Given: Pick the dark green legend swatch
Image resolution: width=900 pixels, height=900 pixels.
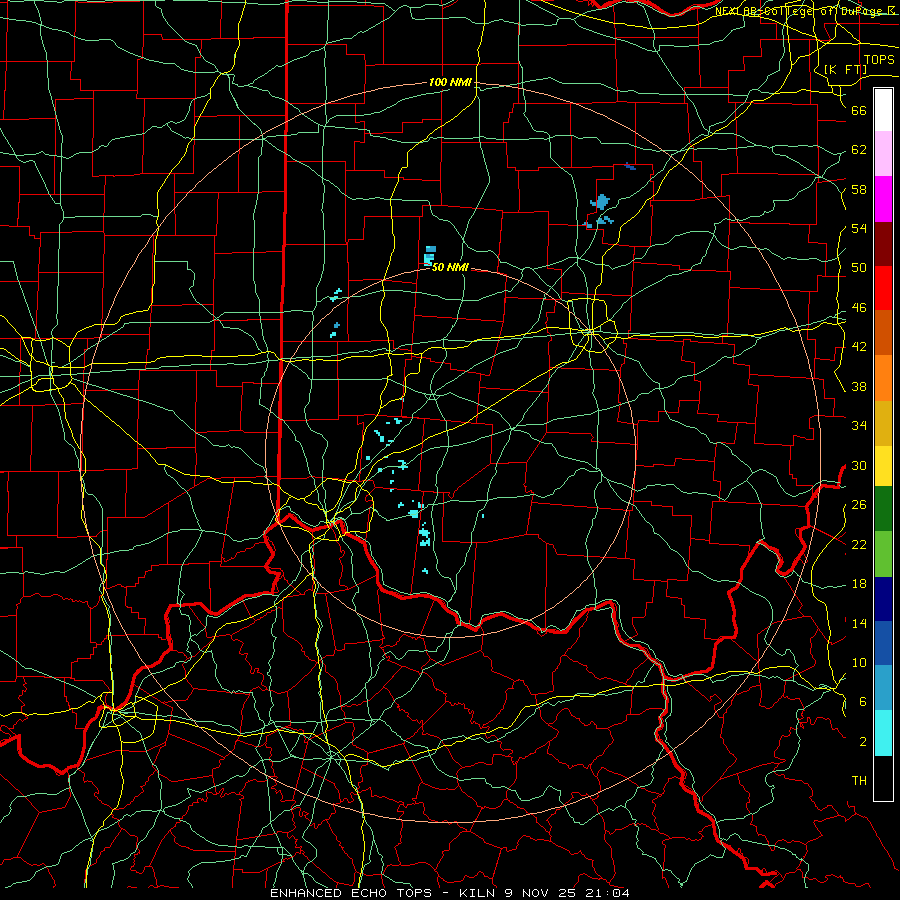Looking at the screenshot, I should tap(883, 509).
